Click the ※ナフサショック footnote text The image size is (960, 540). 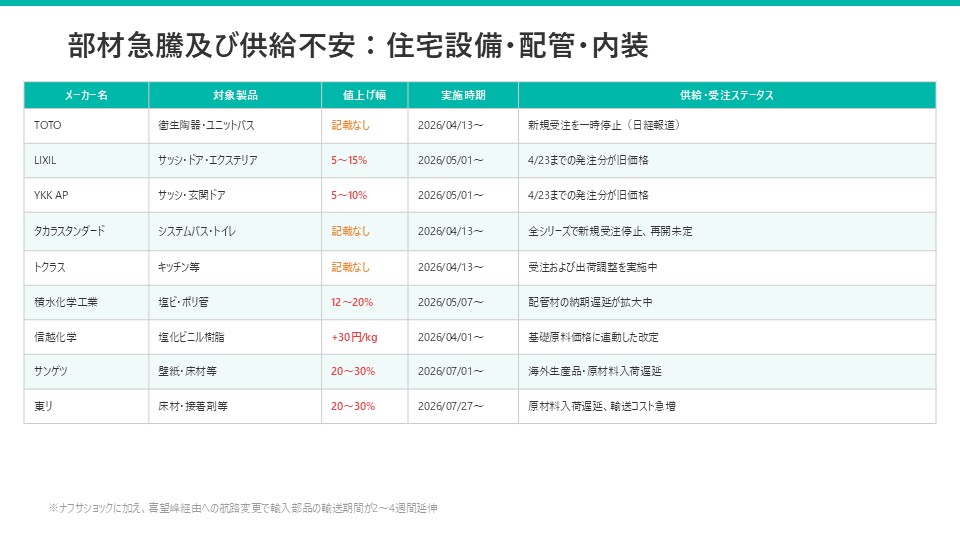pos(243,508)
